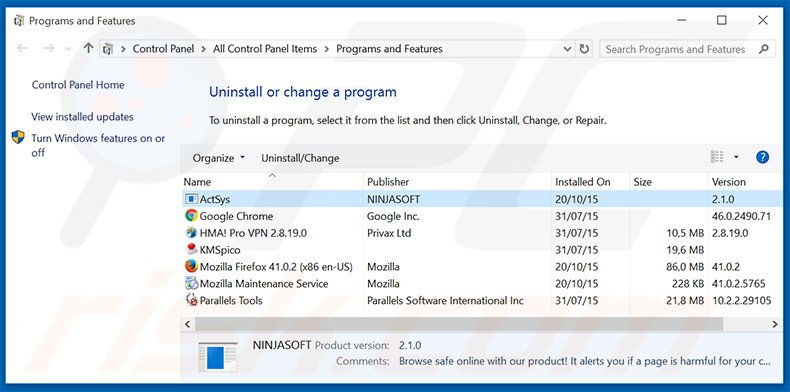Click 86,0 MB size cell

click(x=685, y=267)
